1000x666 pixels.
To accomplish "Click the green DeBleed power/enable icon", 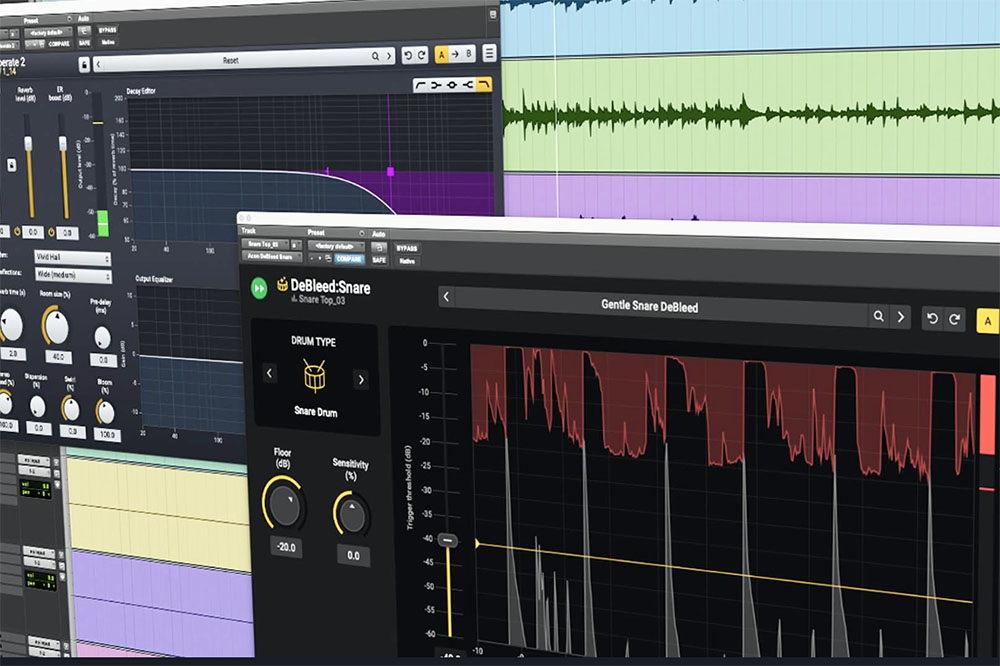I will (259, 288).
